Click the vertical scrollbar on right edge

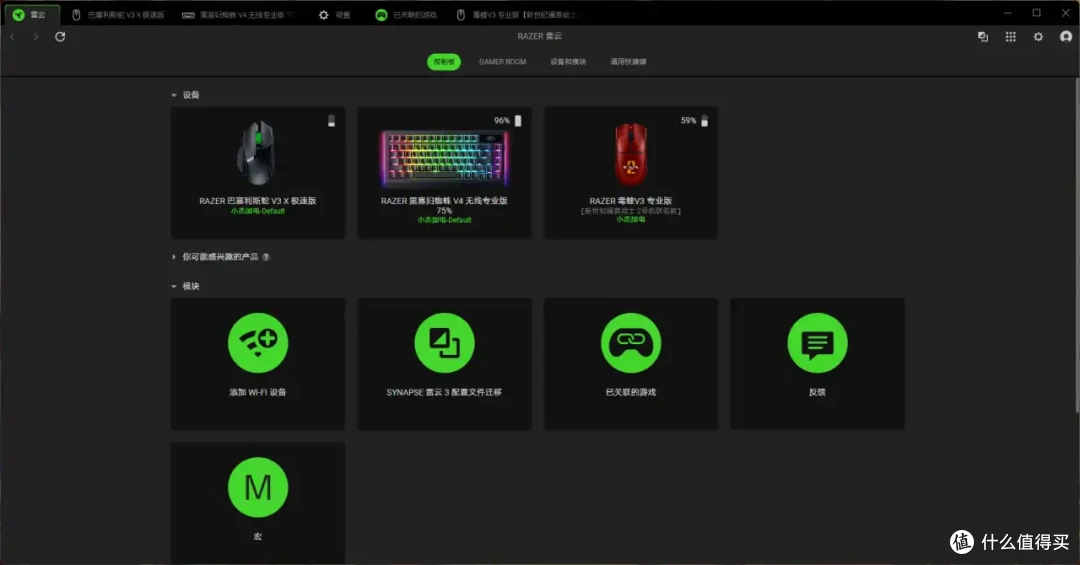point(1077,245)
